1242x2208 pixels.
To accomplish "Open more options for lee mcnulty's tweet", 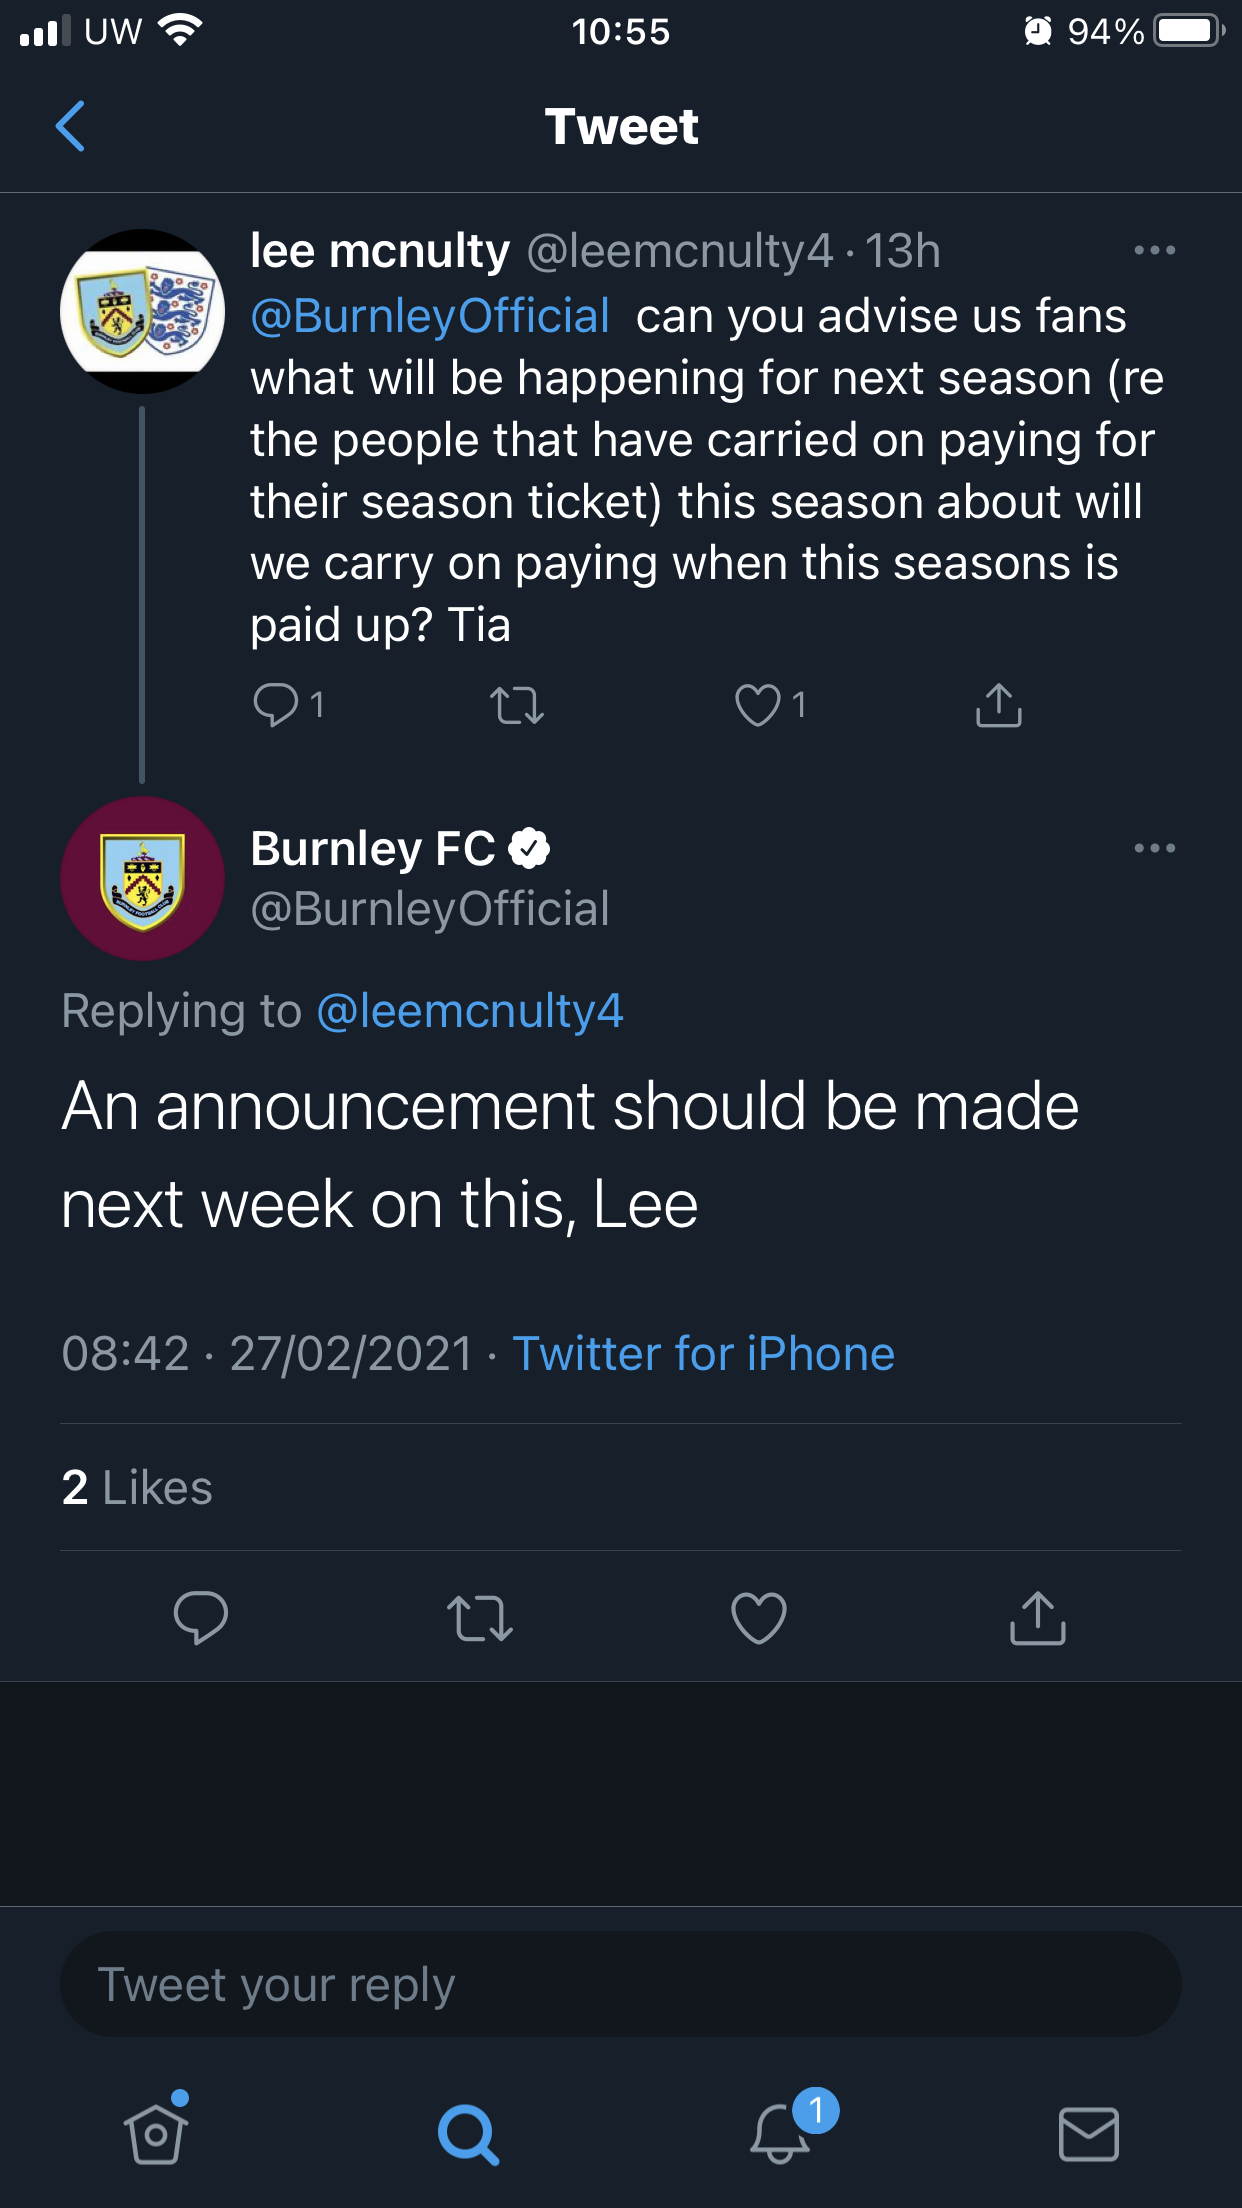I will (x=1154, y=250).
